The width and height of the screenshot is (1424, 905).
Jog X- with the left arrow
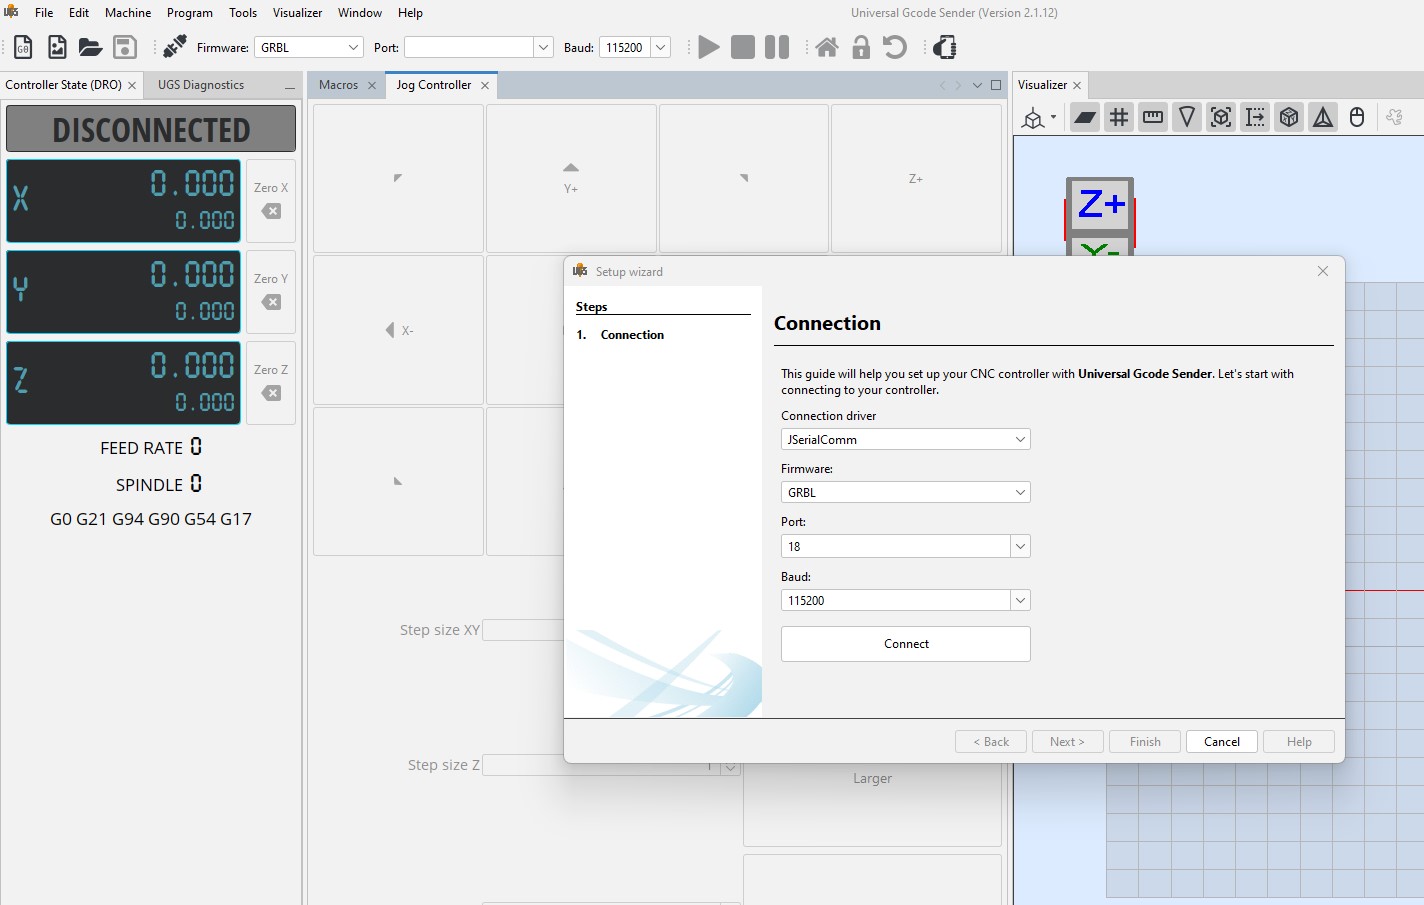399,330
